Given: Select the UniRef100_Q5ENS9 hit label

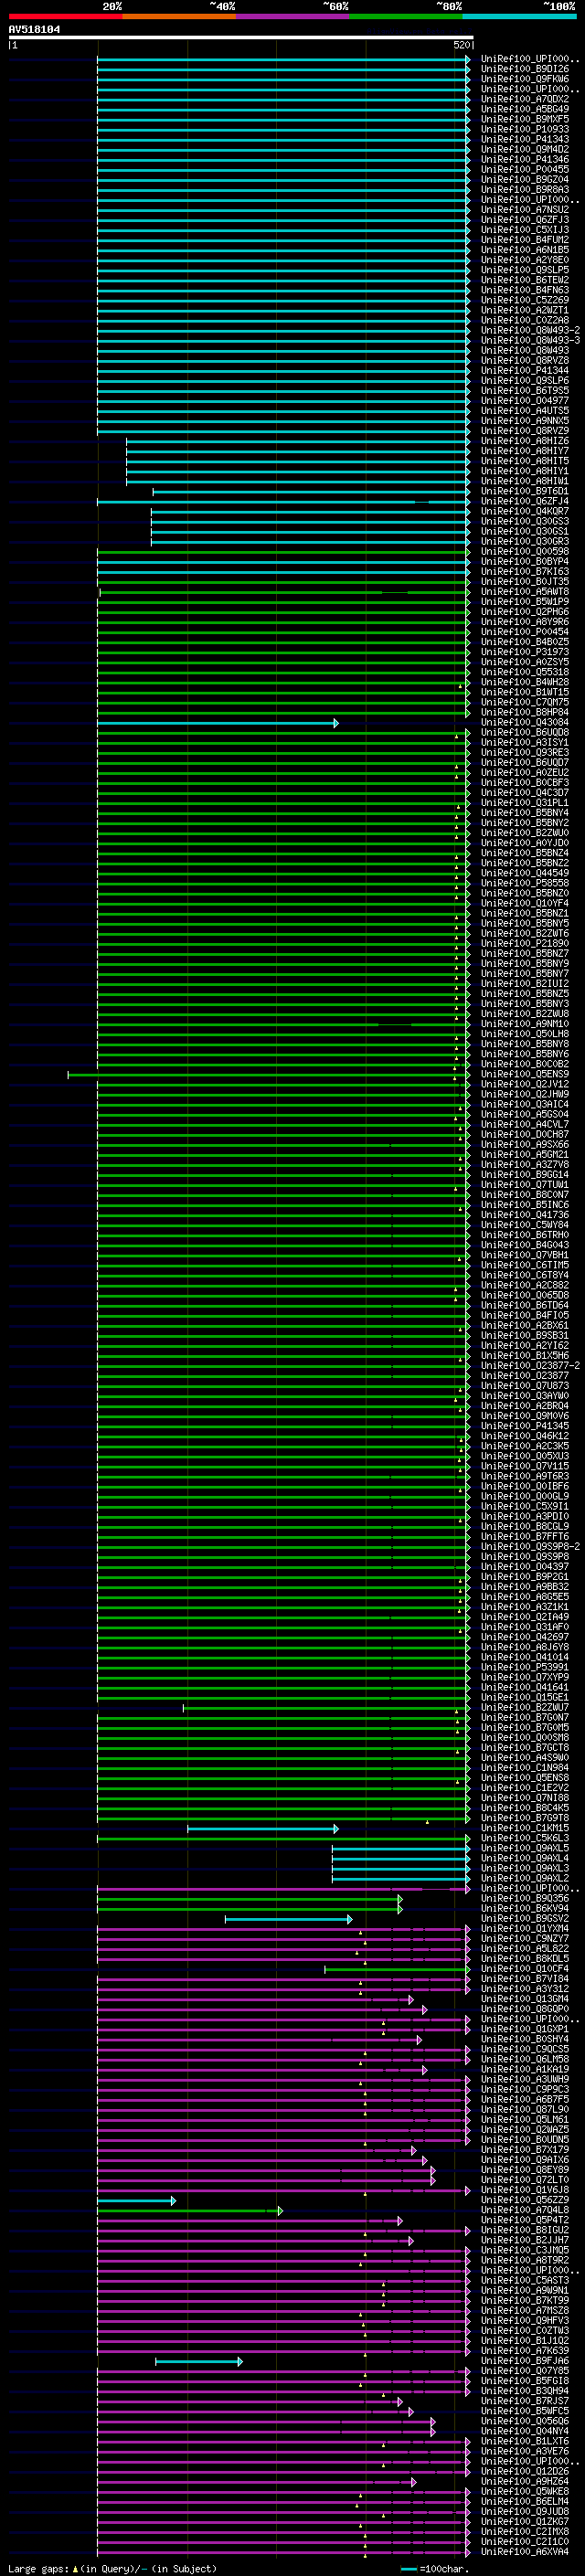Looking at the screenshot, I should (525, 1074).
